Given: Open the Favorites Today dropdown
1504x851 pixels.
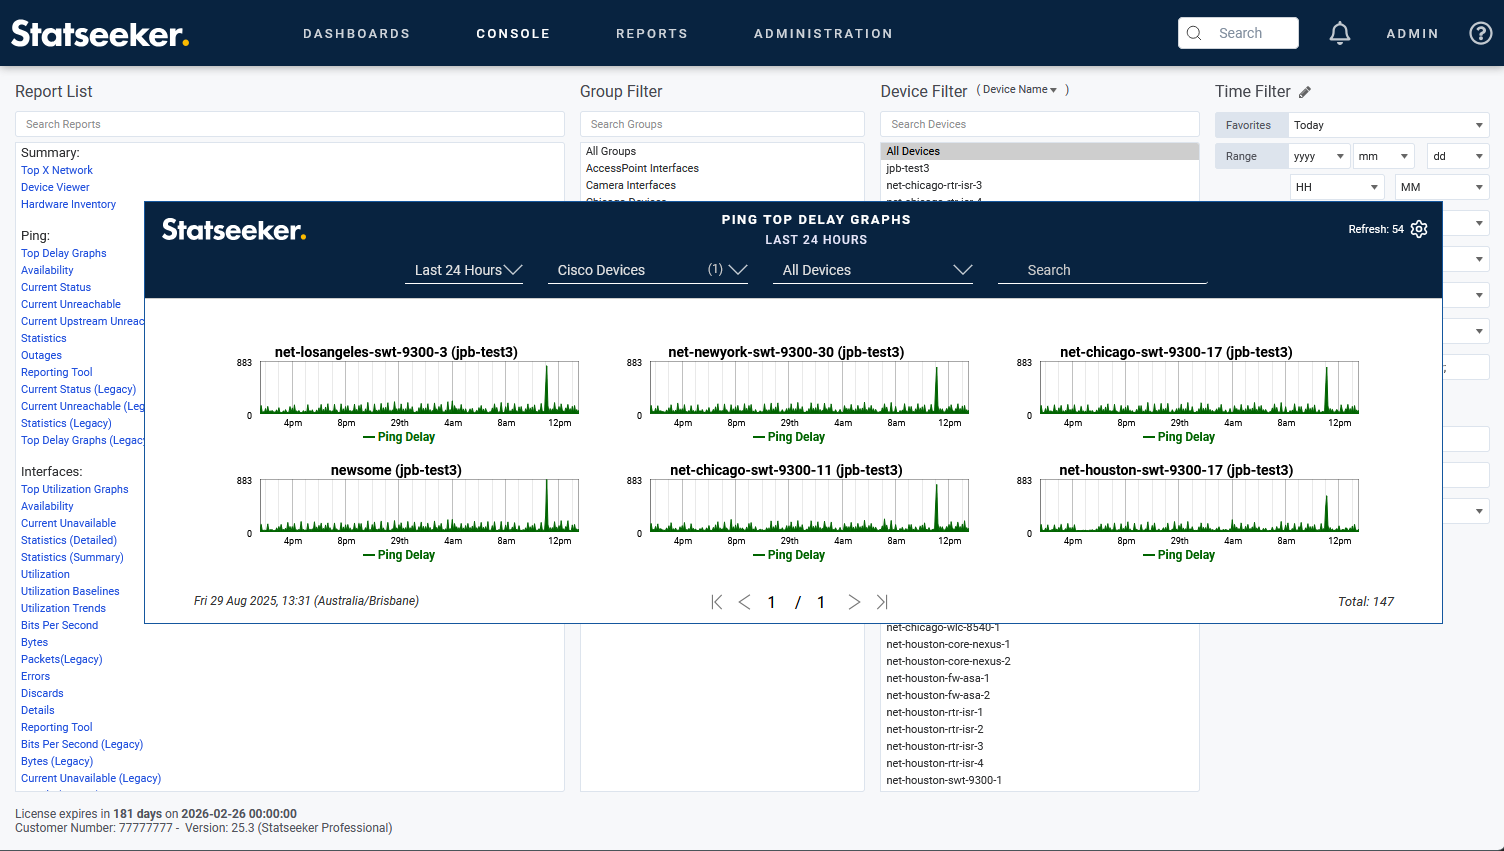Looking at the screenshot, I should (1387, 125).
